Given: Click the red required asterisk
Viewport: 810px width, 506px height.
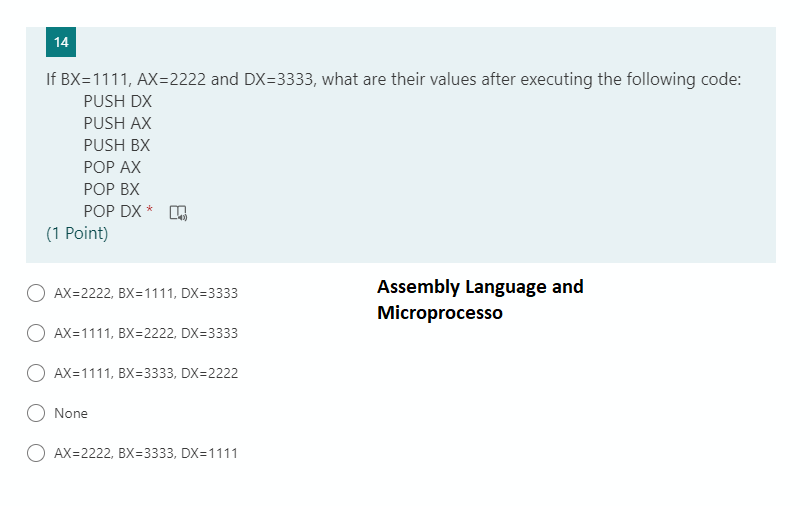Looking at the screenshot, I should pos(149,209).
